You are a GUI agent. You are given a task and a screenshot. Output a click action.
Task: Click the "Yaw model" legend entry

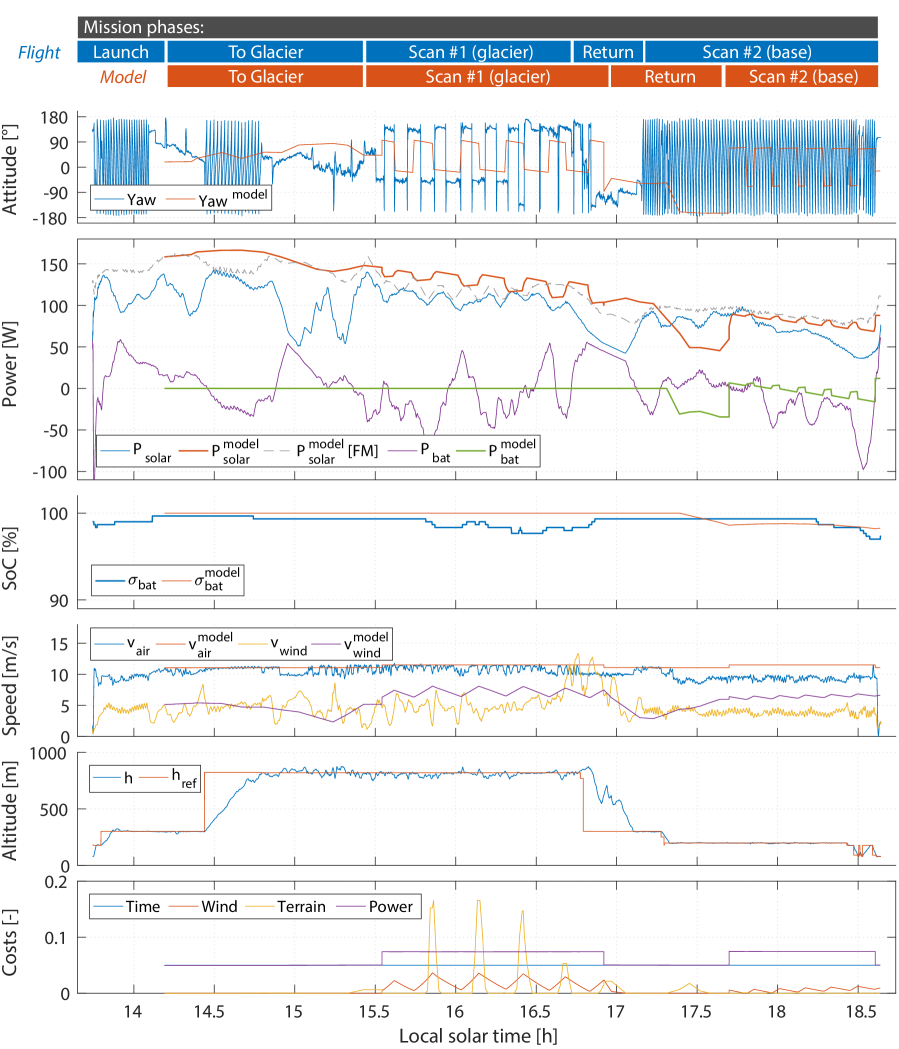[217, 199]
